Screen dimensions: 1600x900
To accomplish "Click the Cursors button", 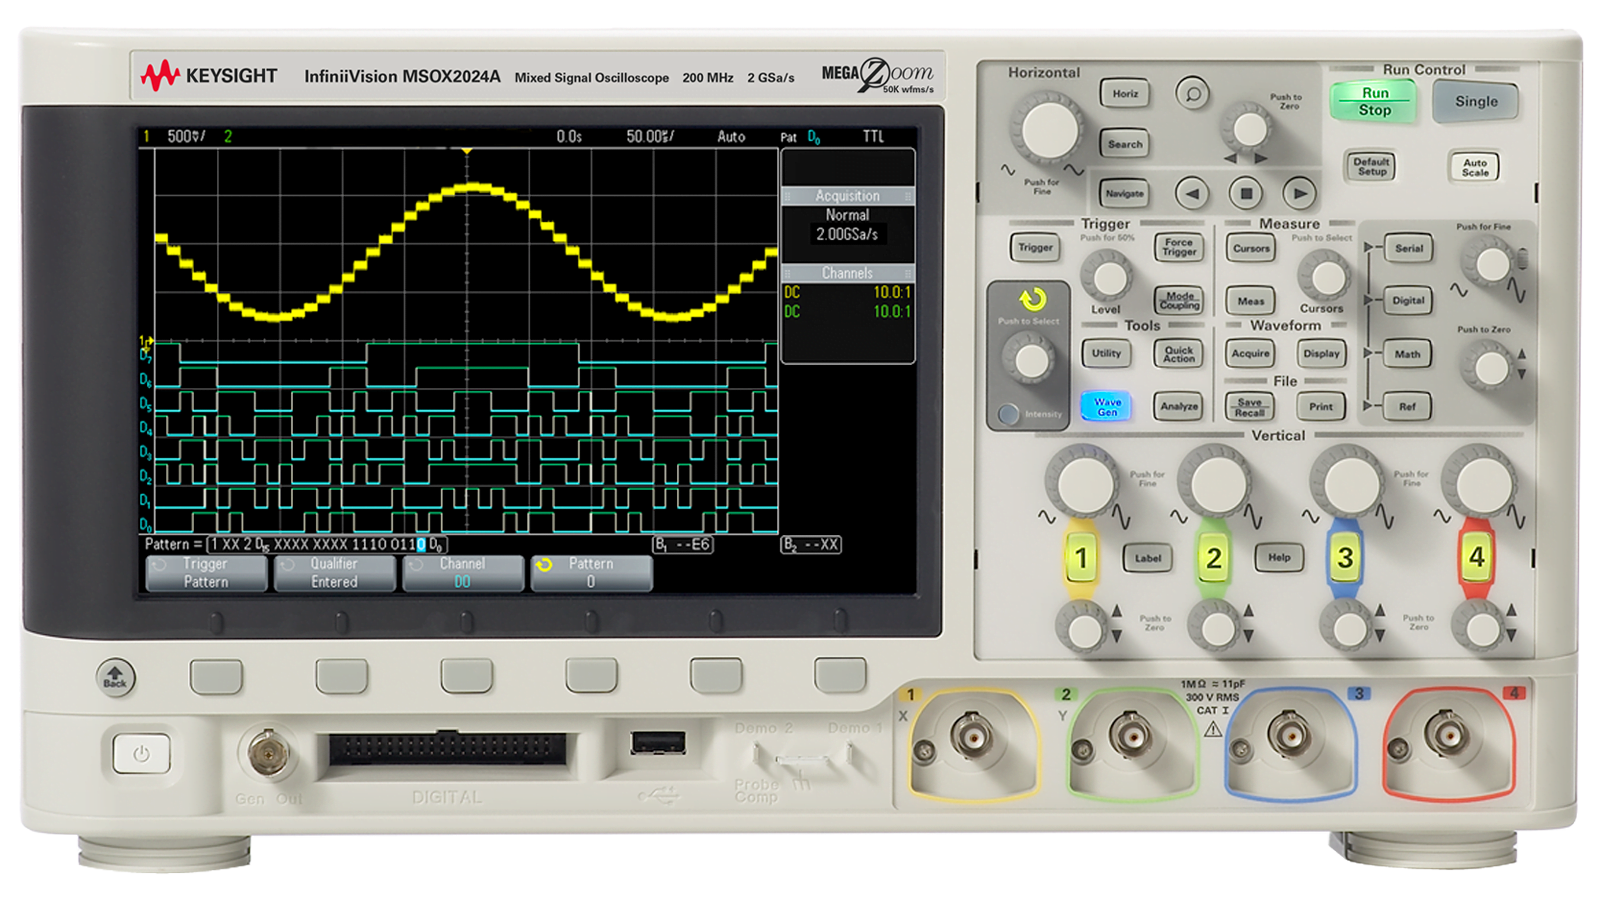I will 1251,248.
